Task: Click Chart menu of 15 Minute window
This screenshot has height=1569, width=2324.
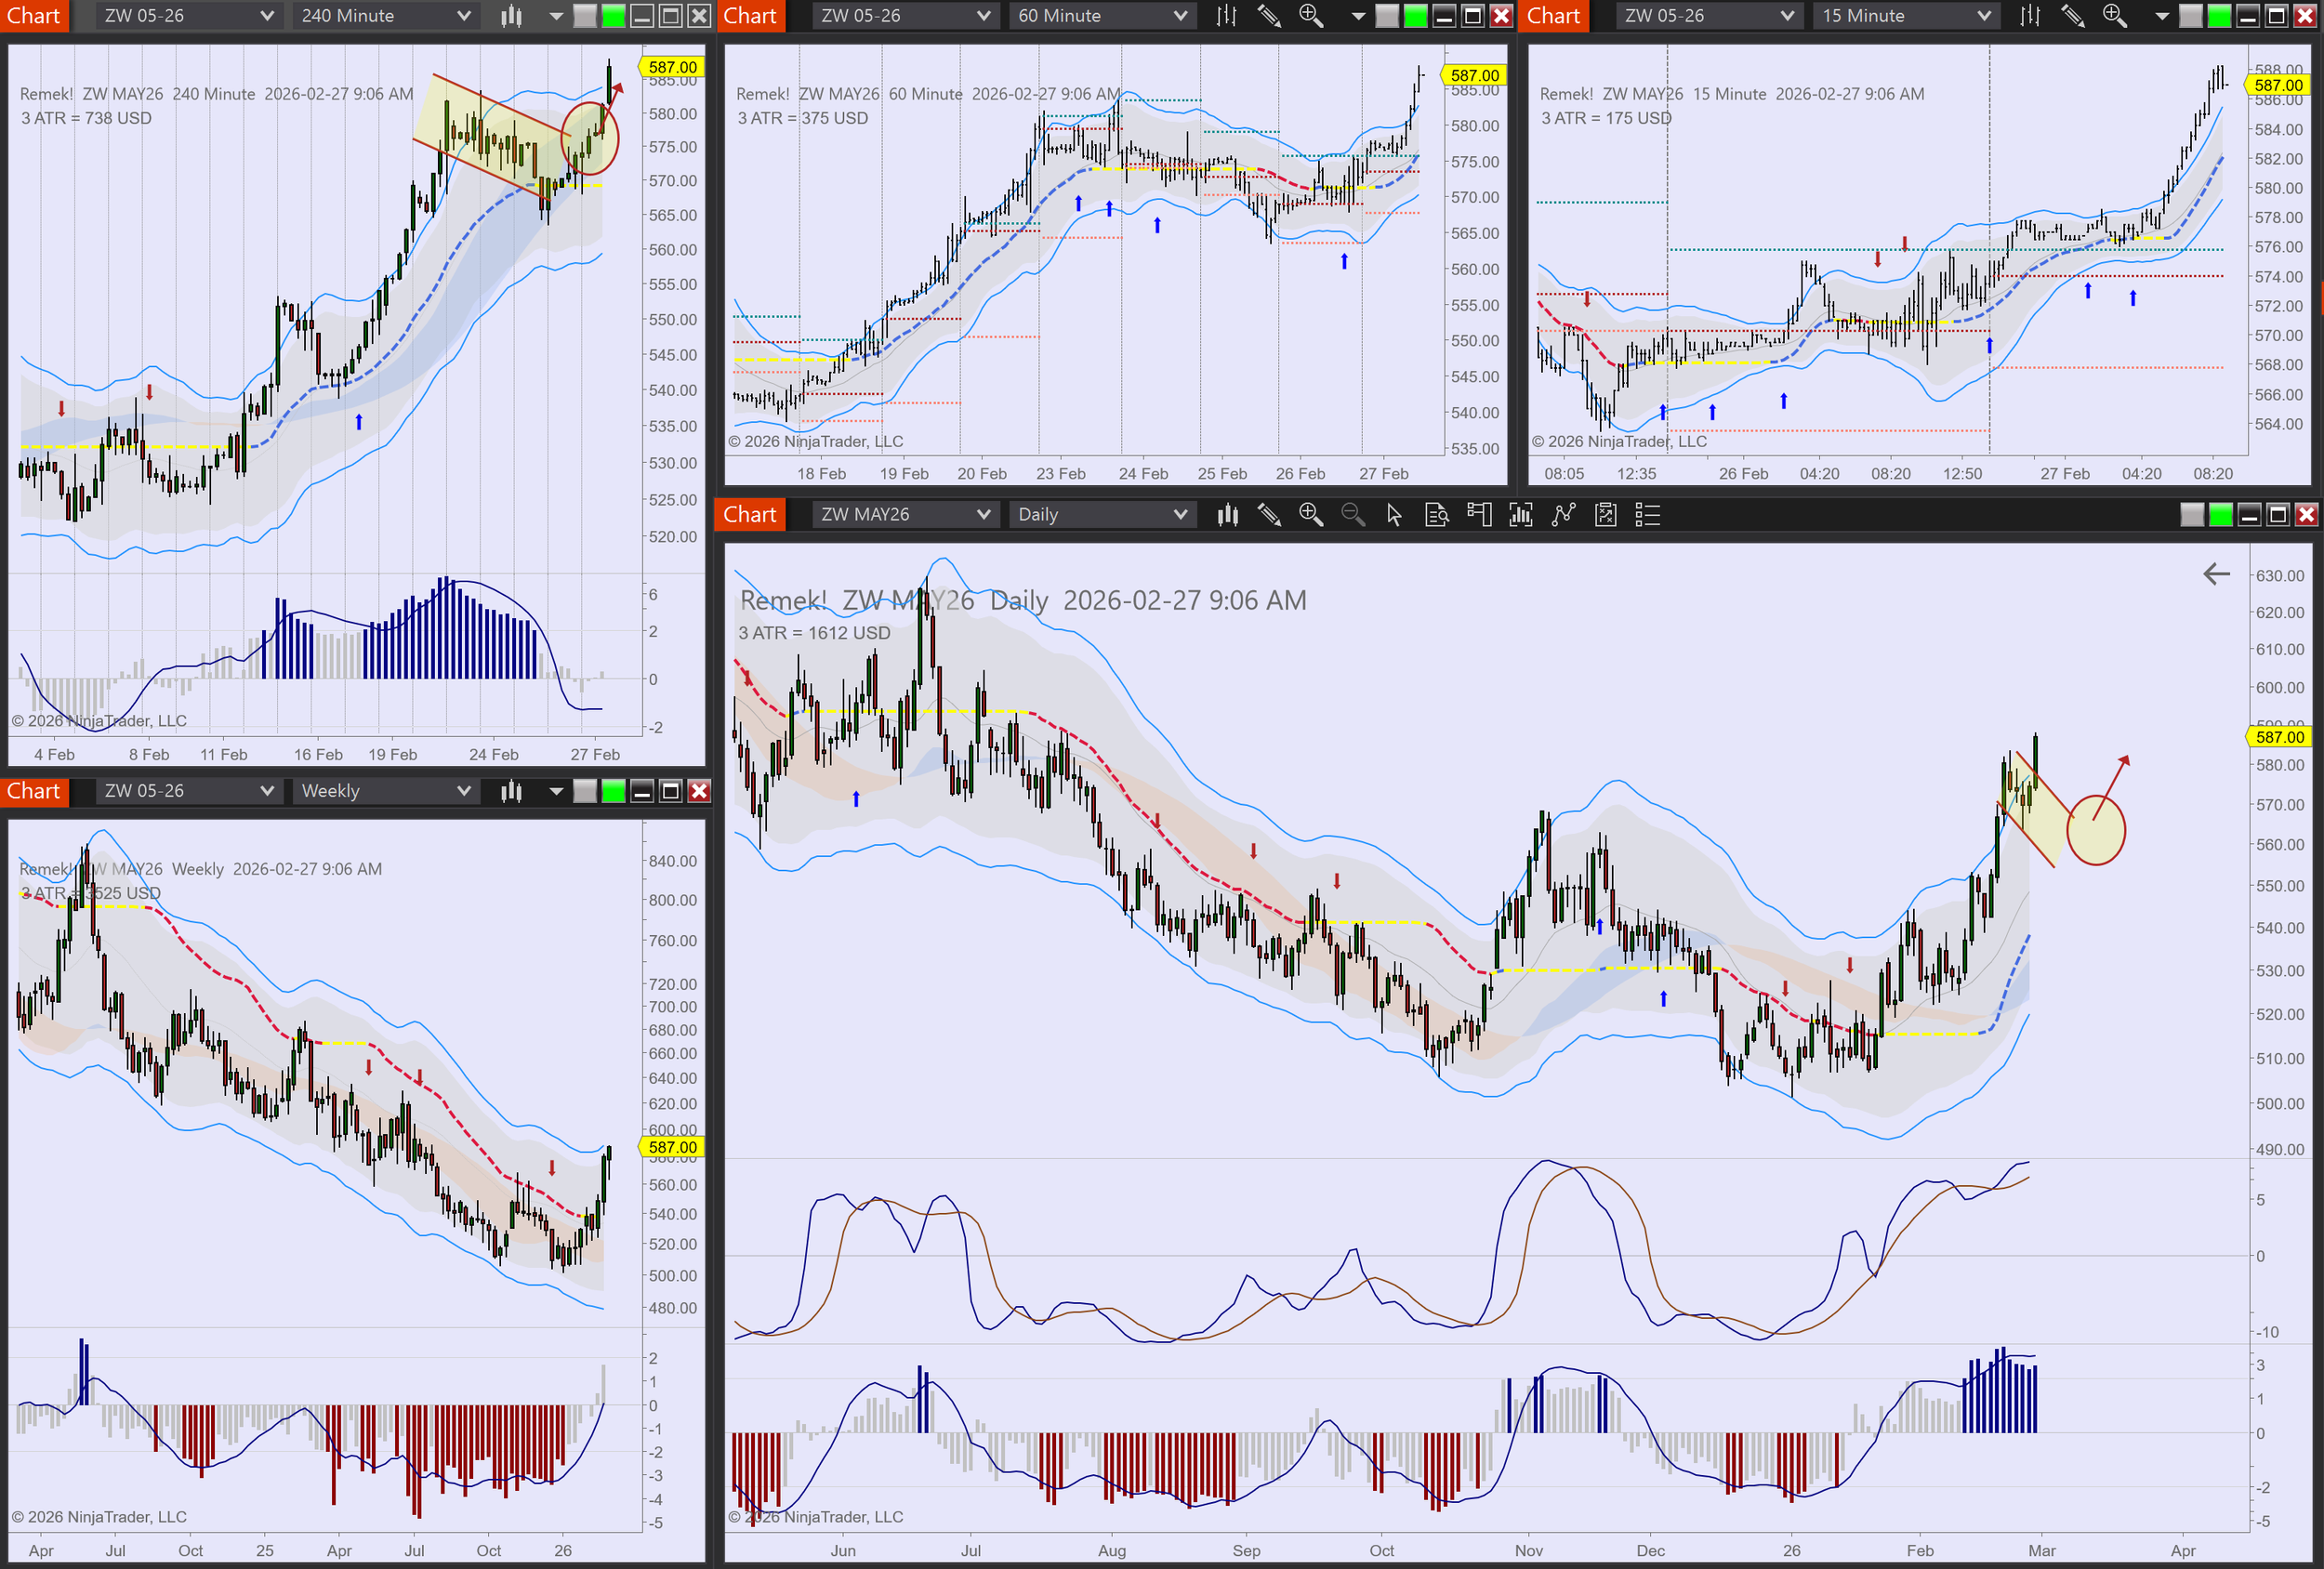Action: (1553, 16)
